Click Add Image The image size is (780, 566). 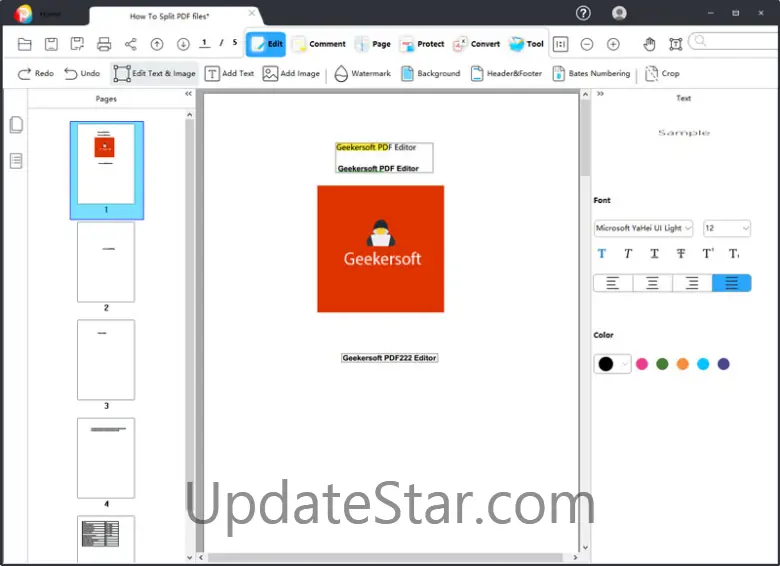click(291, 74)
